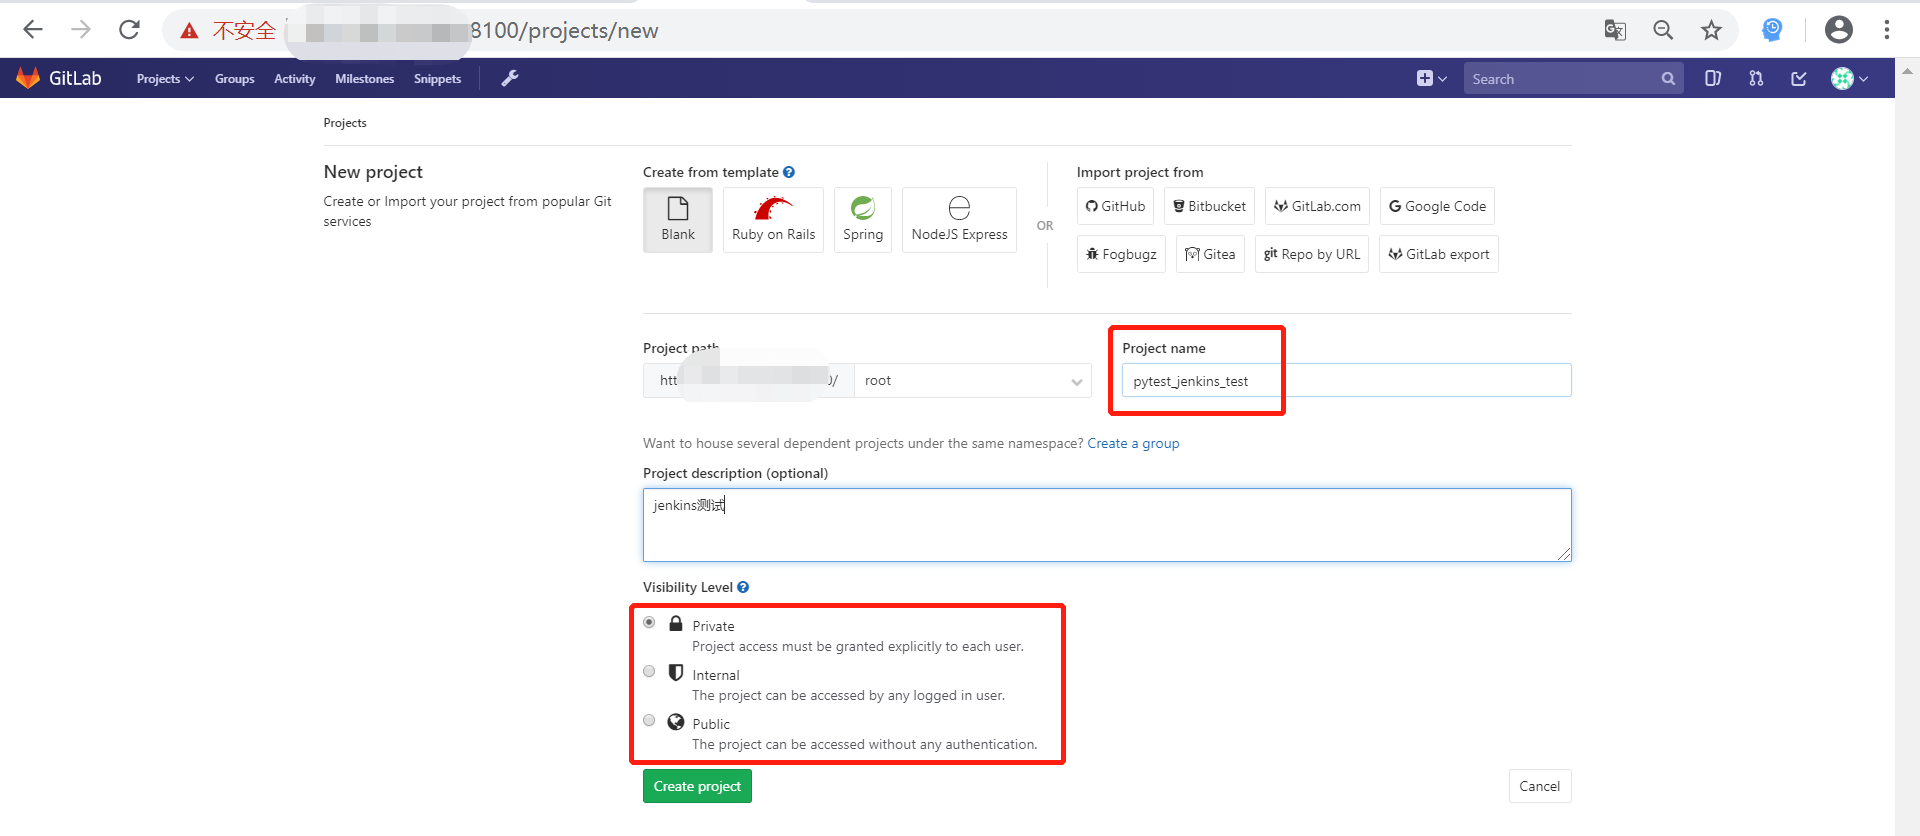This screenshot has width=1920, height=836.
Task: Click Visibility Level help icon
Action: pyautogui.click(x=743, y=587)
